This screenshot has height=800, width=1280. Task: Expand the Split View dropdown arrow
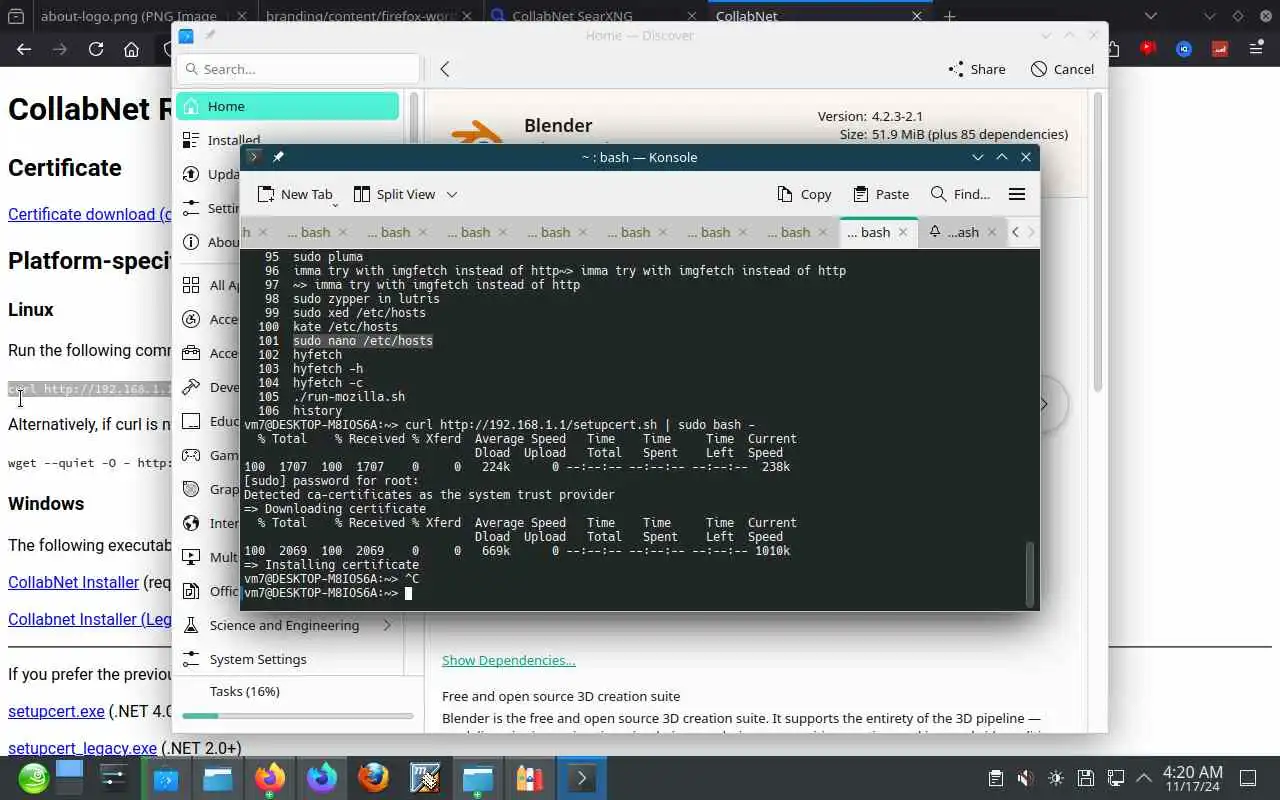[x=452, y=194]
